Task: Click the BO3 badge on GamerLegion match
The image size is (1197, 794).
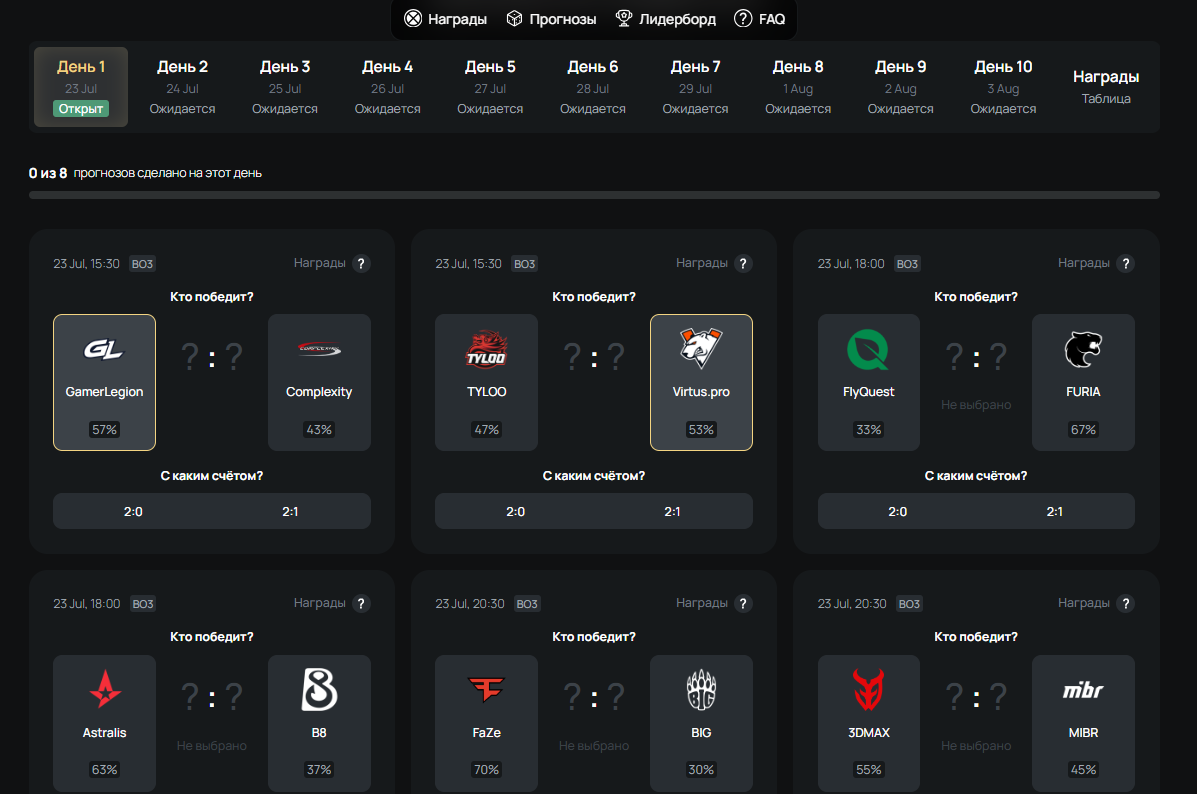Action: 143,263
